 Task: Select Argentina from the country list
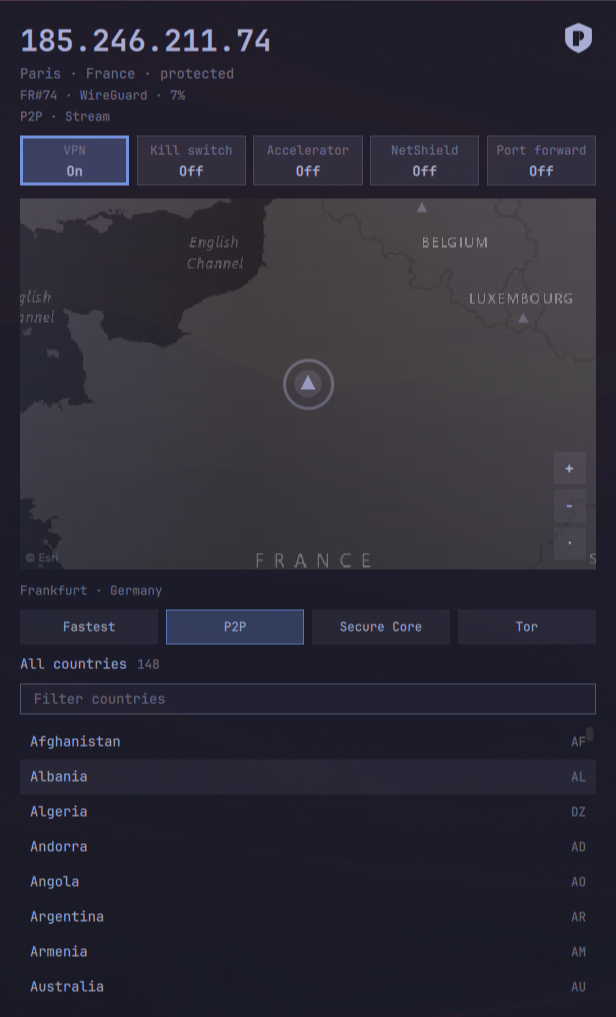(308, 916)
